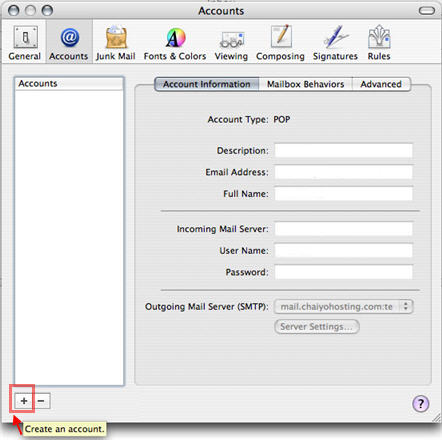Image resolution: width=442 pixels, height=440 pixels.
Task: Open the Signatures preferences pane
Action: pos(335,43)
